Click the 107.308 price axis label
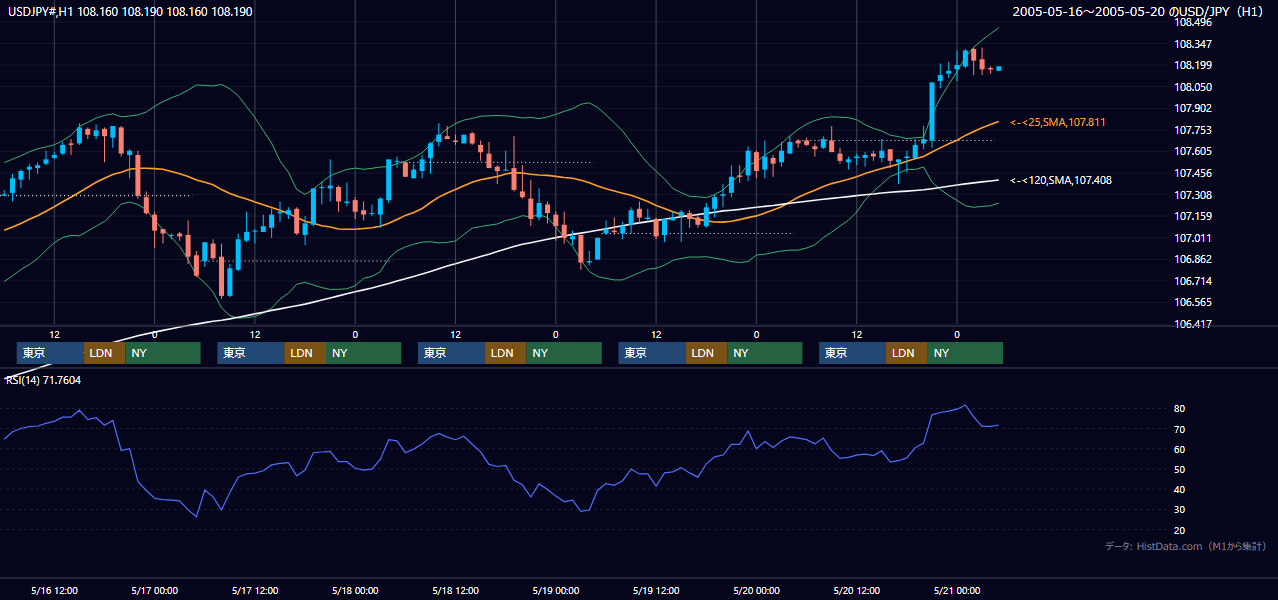The height and width of the screenshot is (600, 1278). click(x=1194, y=195)
